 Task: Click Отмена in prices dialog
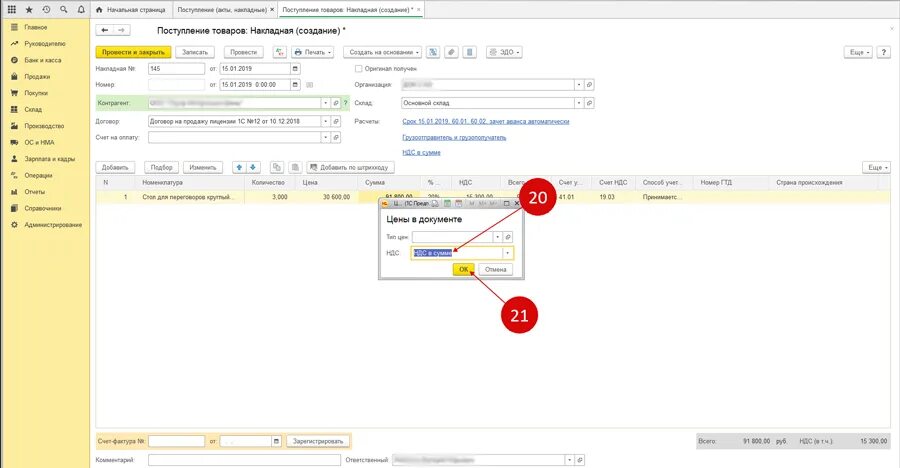coord(495,269)
